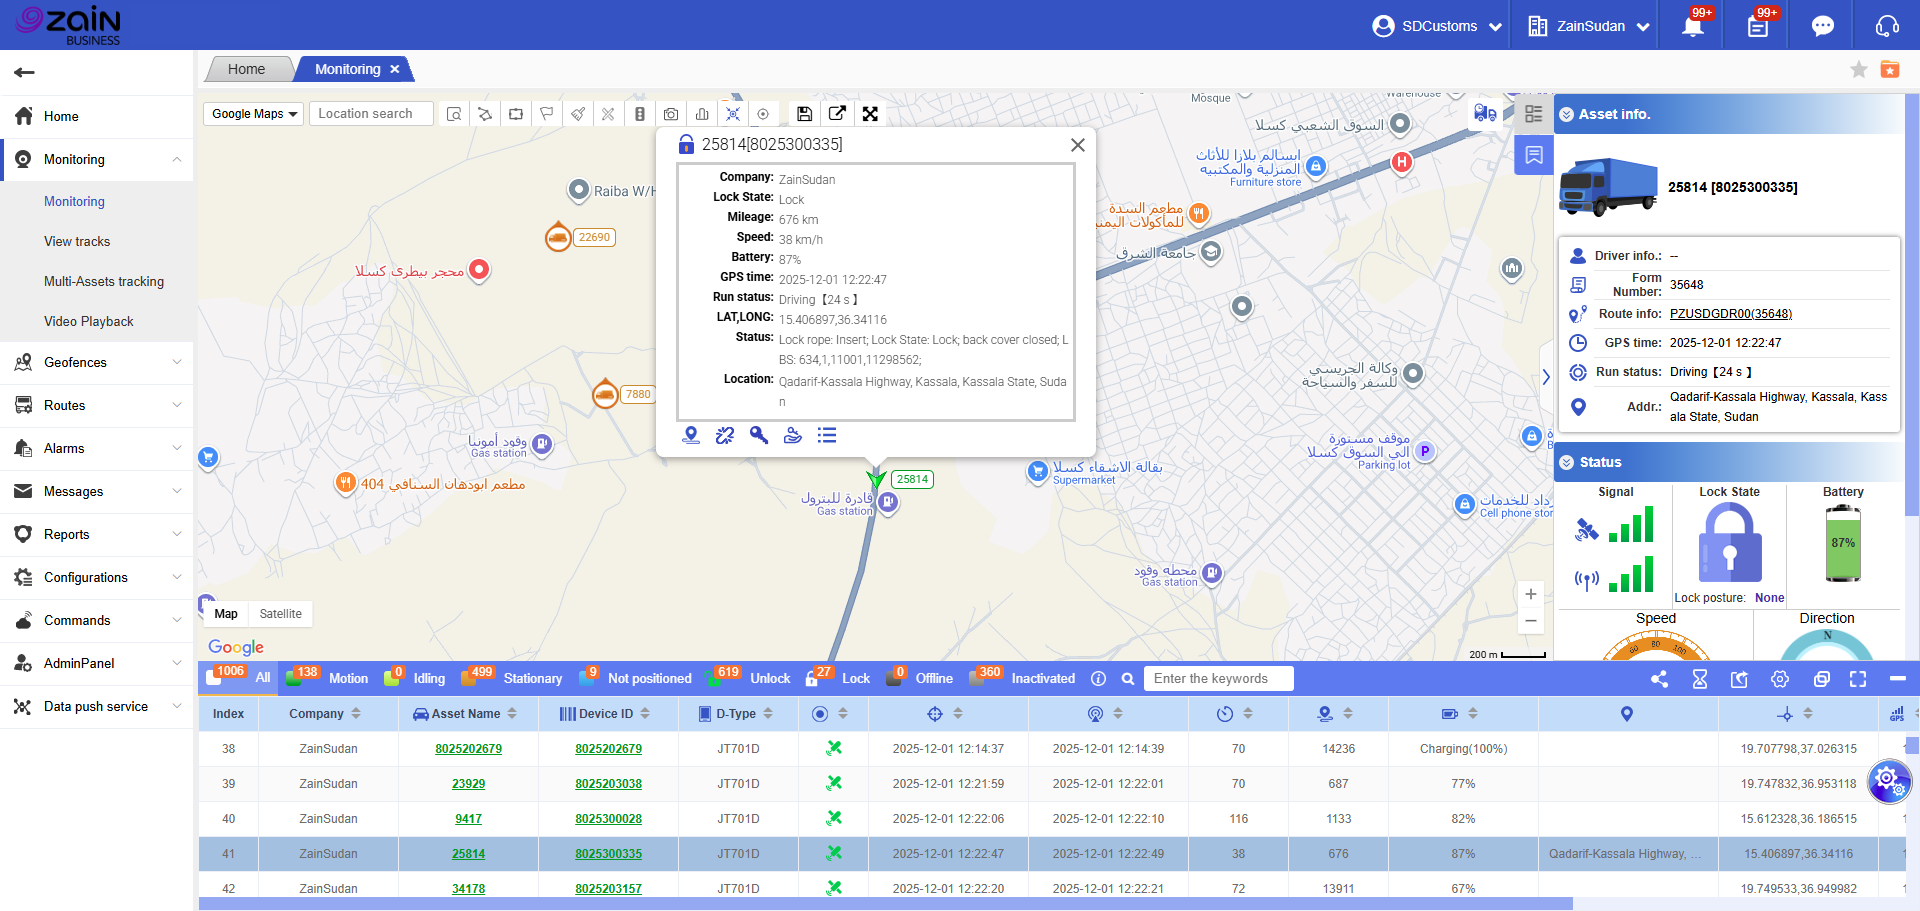Click the headset support icon
This screenshot has height=911, width=1920.
pos(1887,27)
